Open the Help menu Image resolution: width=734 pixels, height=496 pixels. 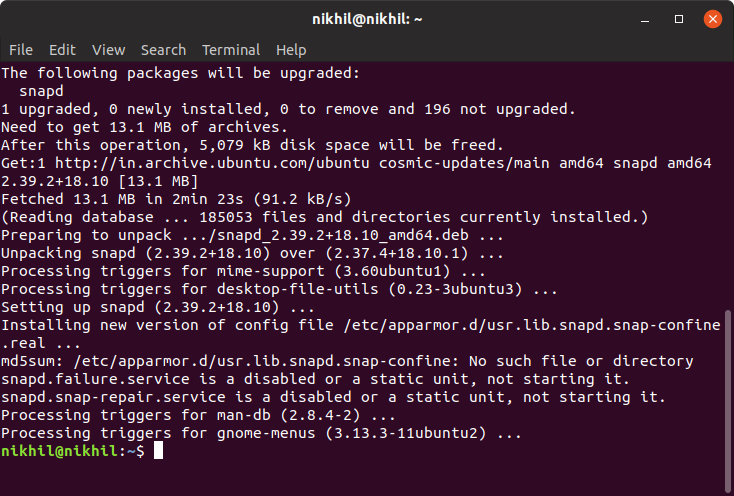pos(291,50)
